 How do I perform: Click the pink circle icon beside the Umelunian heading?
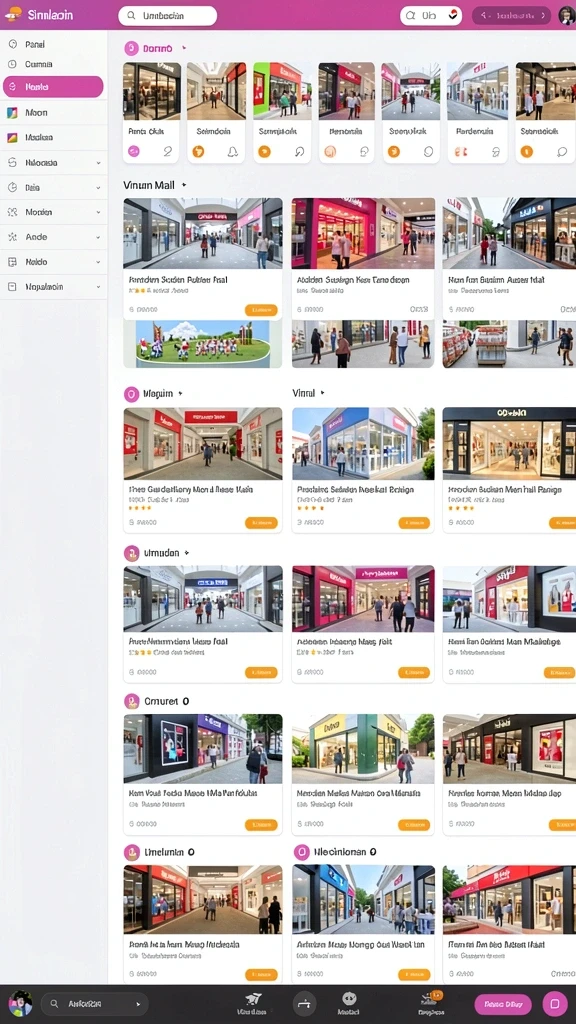pyautogui.click(x=131, y=852)
